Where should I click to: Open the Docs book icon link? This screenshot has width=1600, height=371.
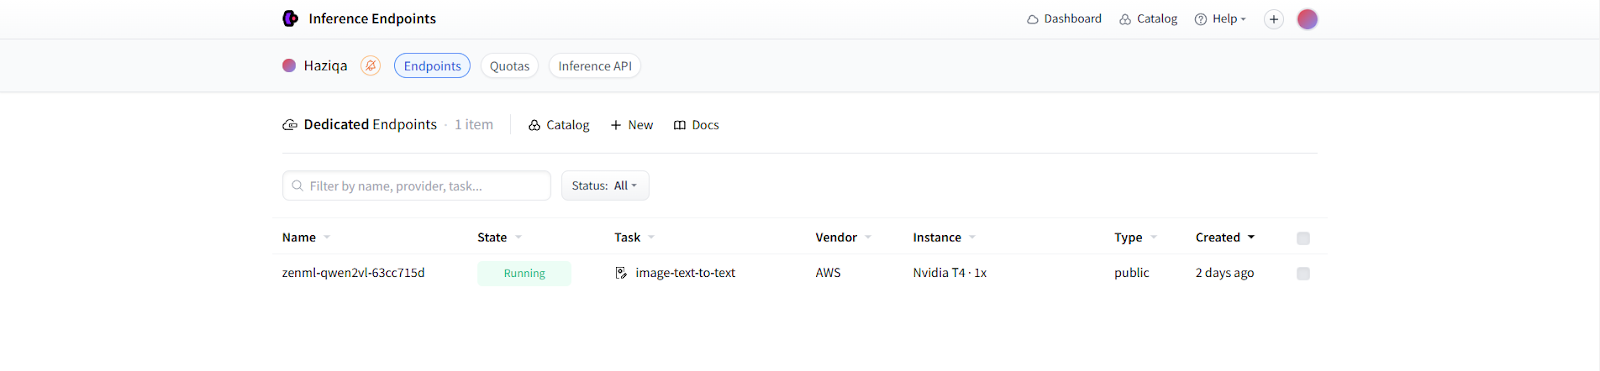(x=696, y=125)
